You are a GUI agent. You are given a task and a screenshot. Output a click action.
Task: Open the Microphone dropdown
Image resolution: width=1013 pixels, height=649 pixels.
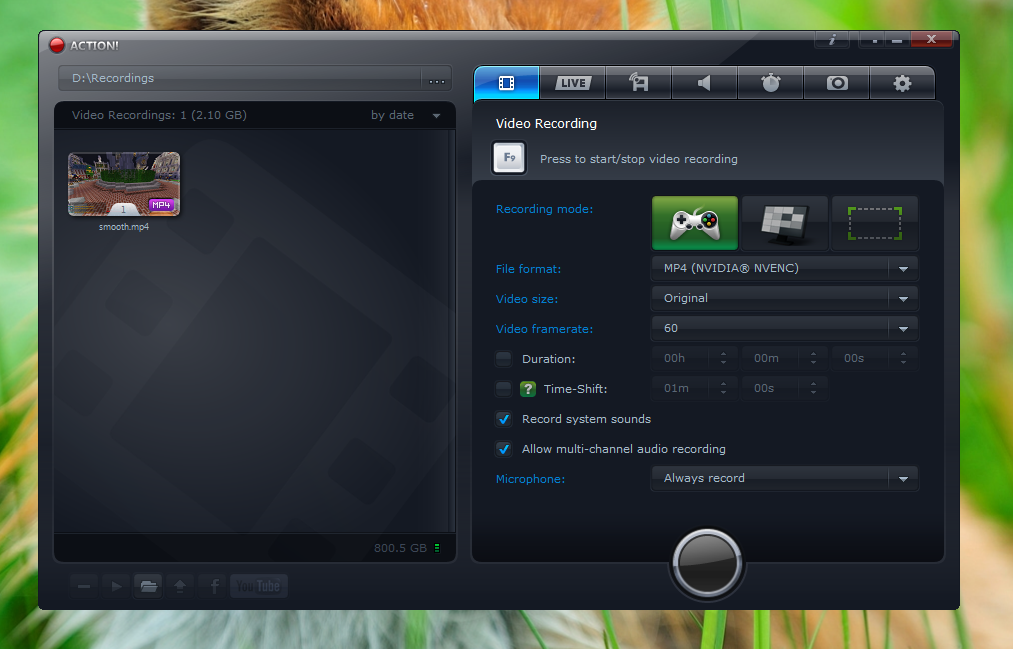point(784,479)
